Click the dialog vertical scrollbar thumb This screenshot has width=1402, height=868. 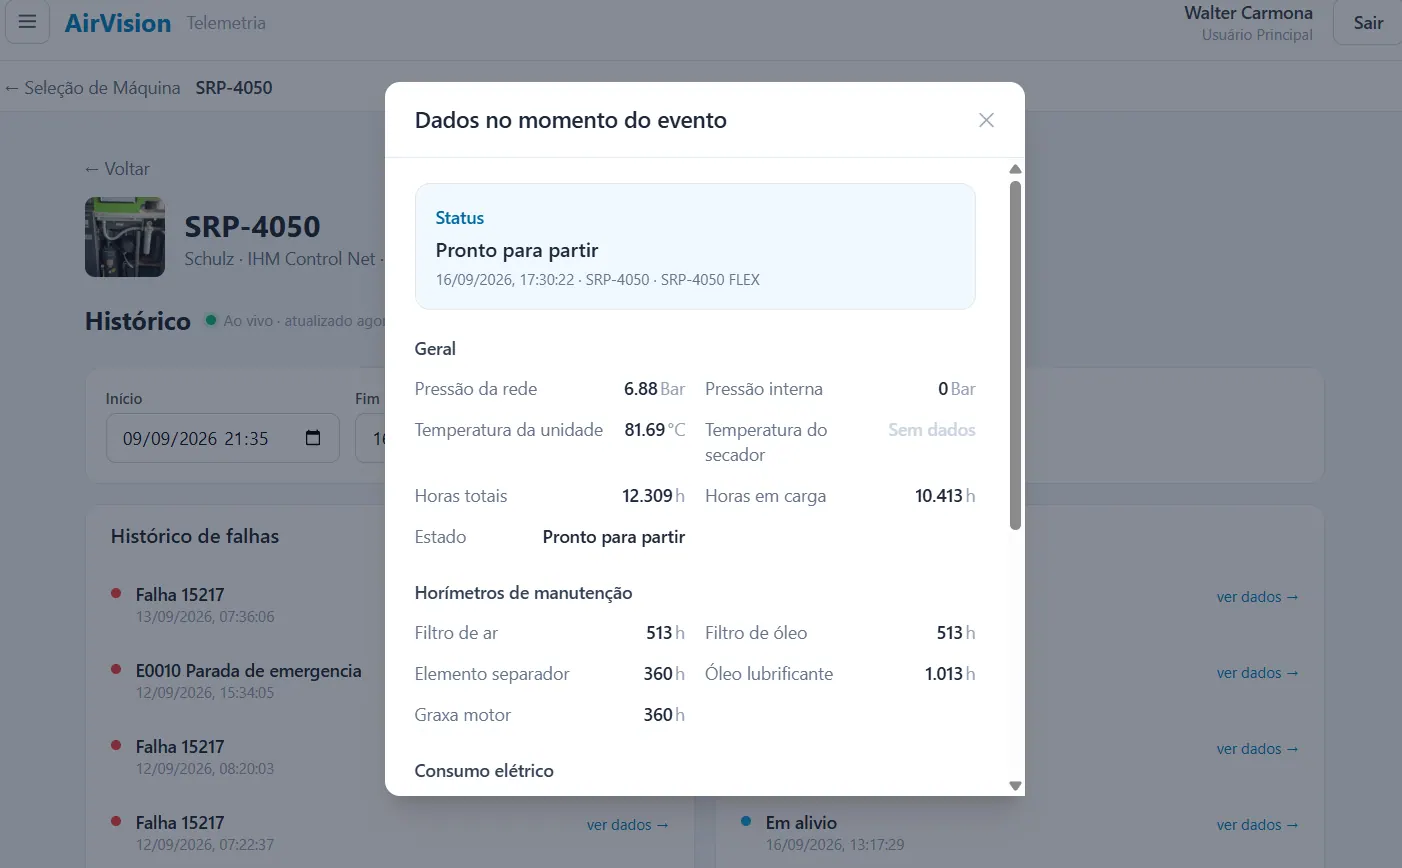[x=1015, y=355]
